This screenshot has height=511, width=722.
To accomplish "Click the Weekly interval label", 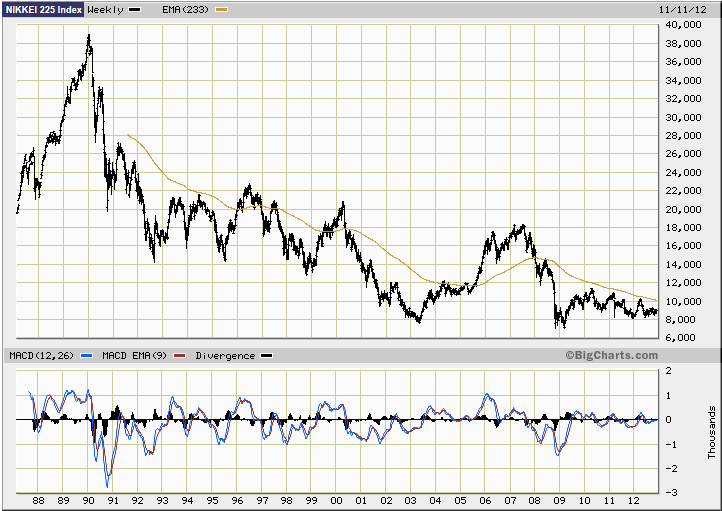I will pos(105,10).
